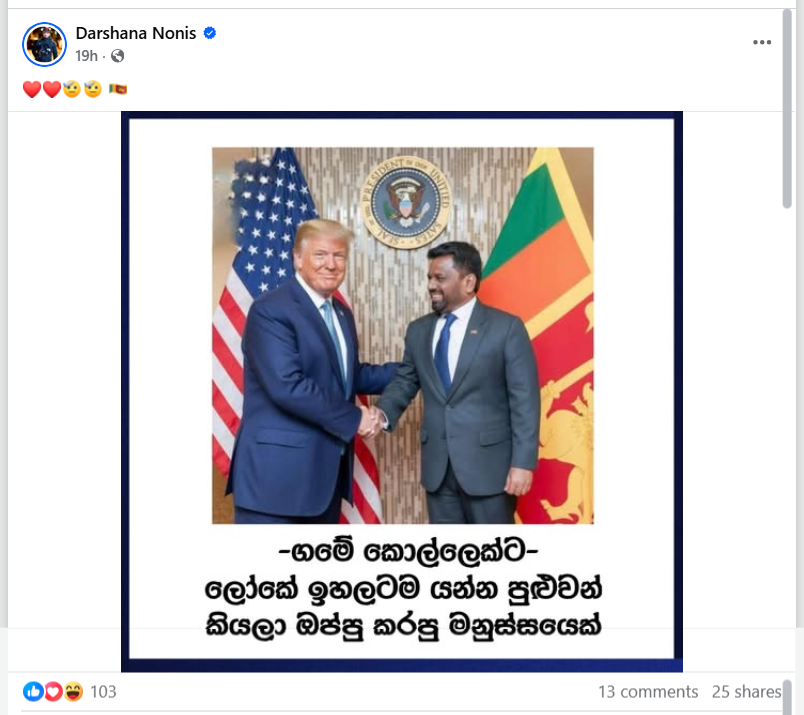The width and height of the screenshot is (804, 715).
Task: Click the public globe privacy icon
Action: pos(117,55)
